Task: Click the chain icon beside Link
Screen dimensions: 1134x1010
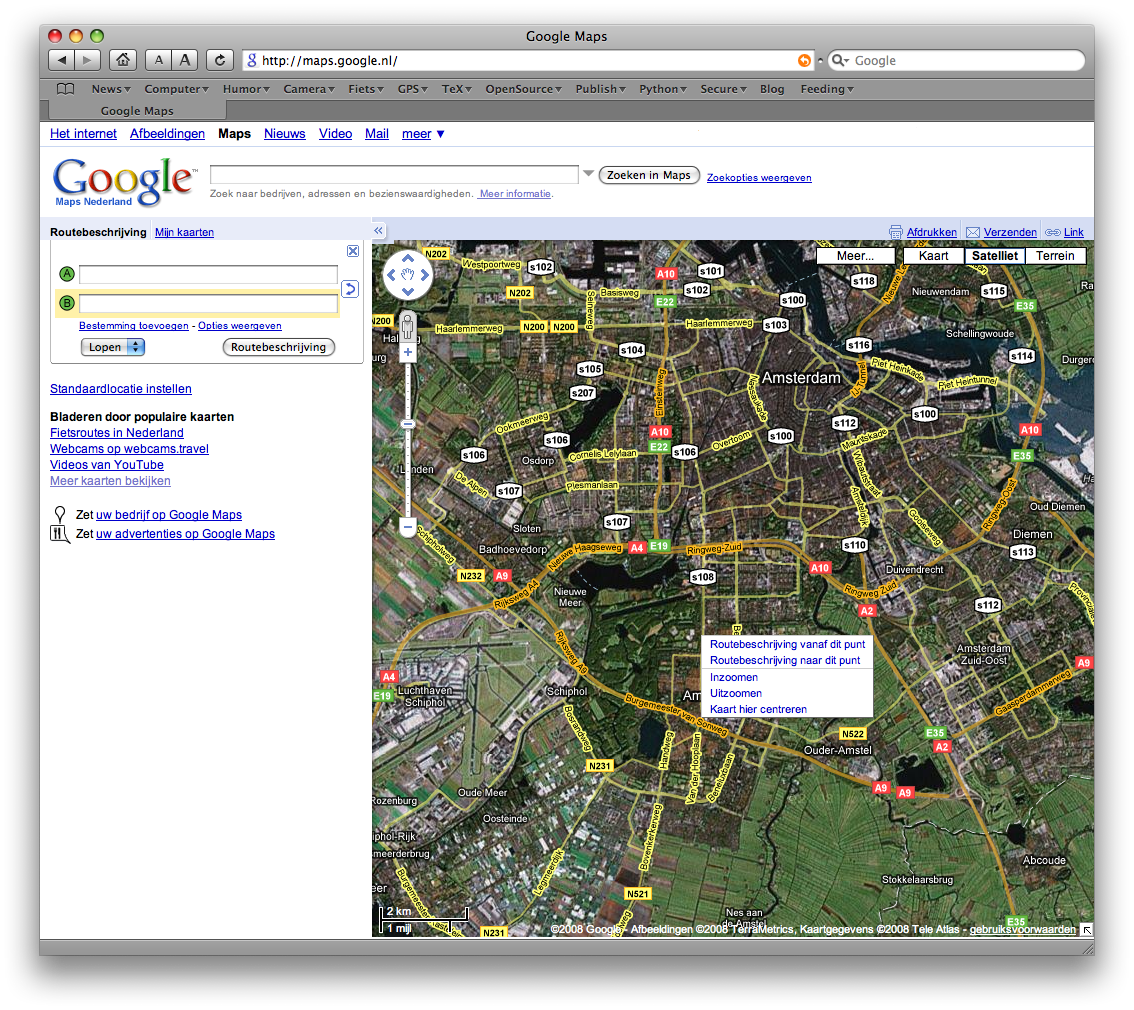Action: pos(1053,232)
